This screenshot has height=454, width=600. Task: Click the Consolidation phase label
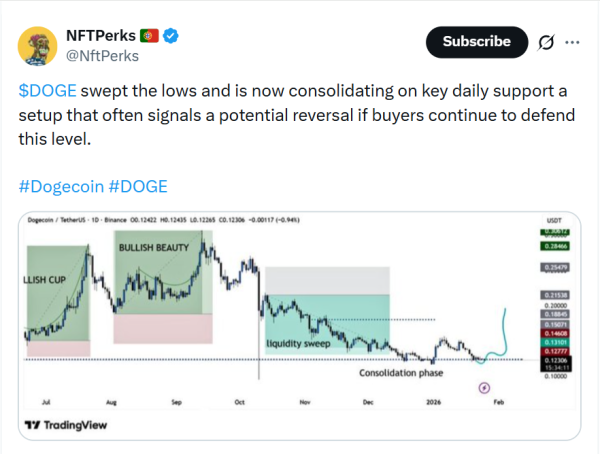[x=400, y=373]
